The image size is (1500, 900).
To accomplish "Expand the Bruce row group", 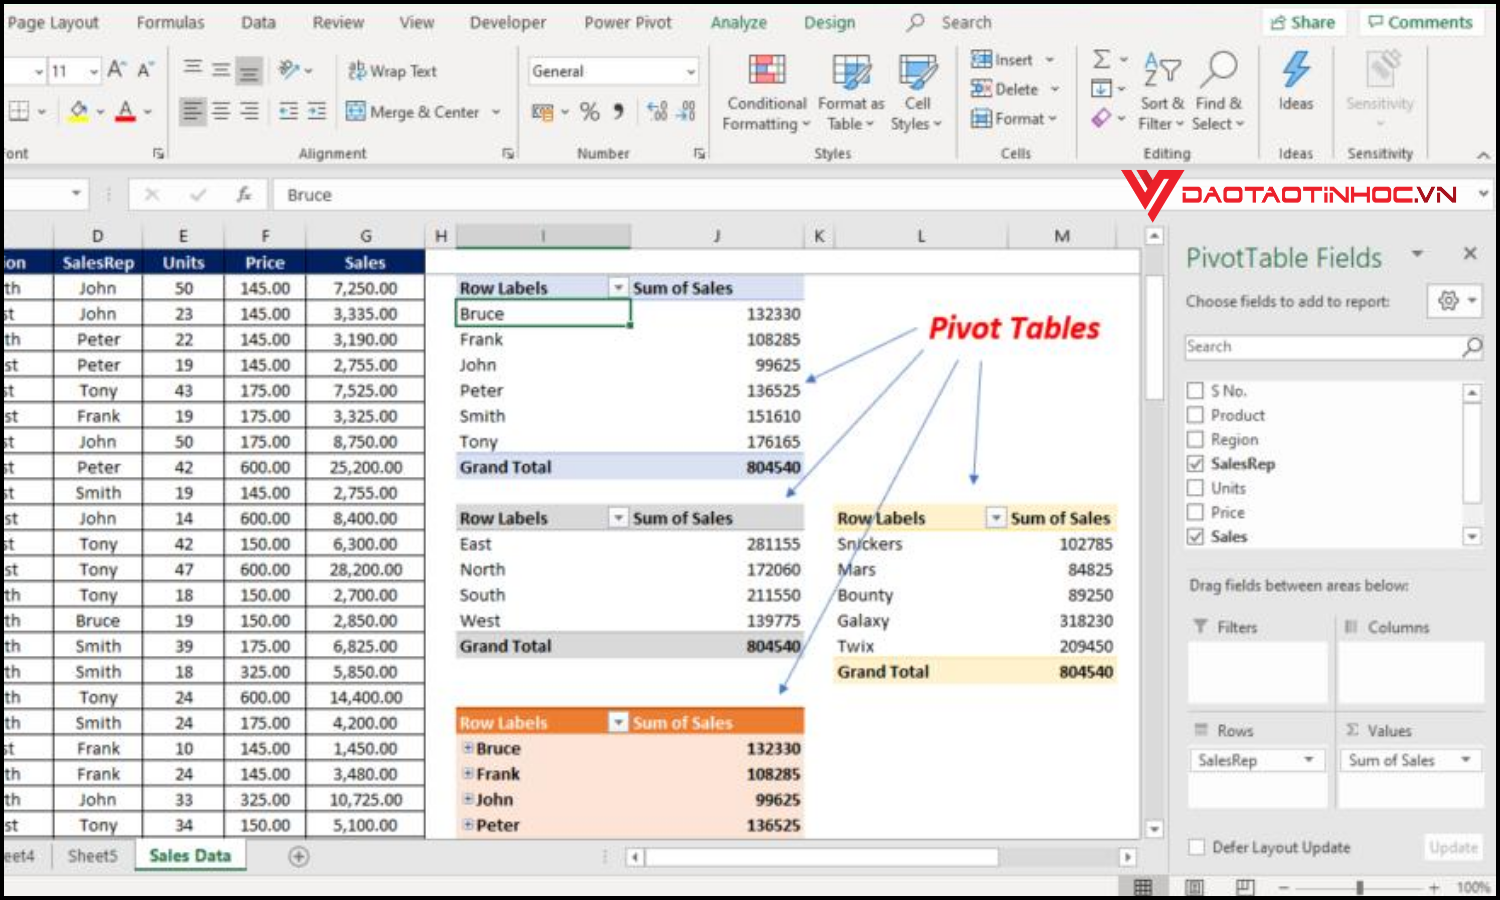I will point(466,748).
